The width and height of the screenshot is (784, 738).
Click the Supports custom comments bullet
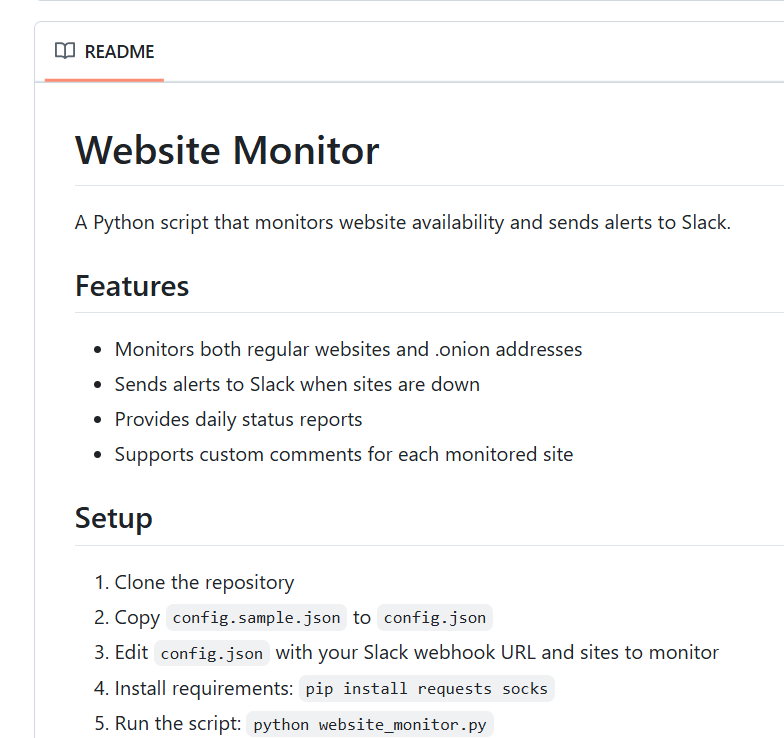tap(344, 454)
